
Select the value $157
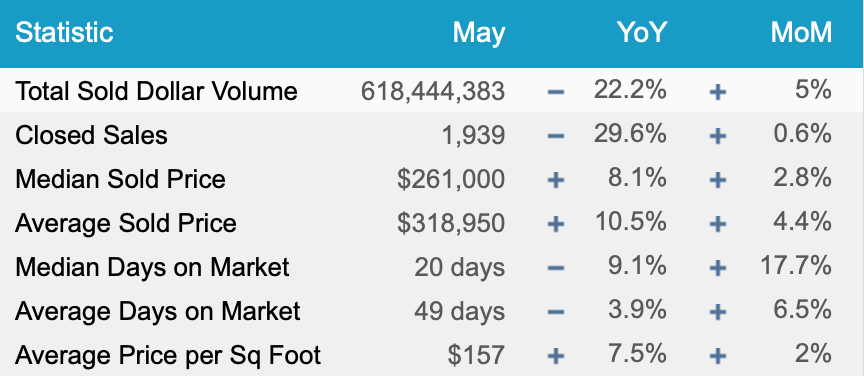coord(476,356)
